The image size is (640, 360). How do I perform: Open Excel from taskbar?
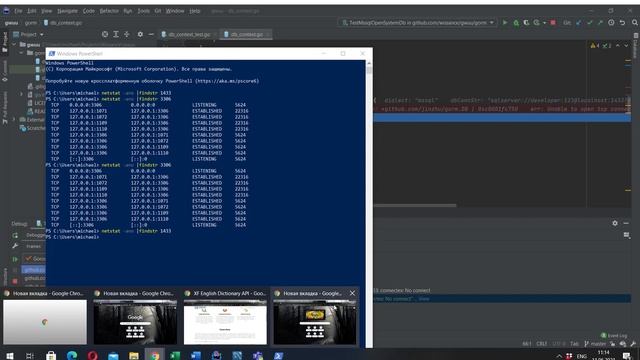point(175,356)
